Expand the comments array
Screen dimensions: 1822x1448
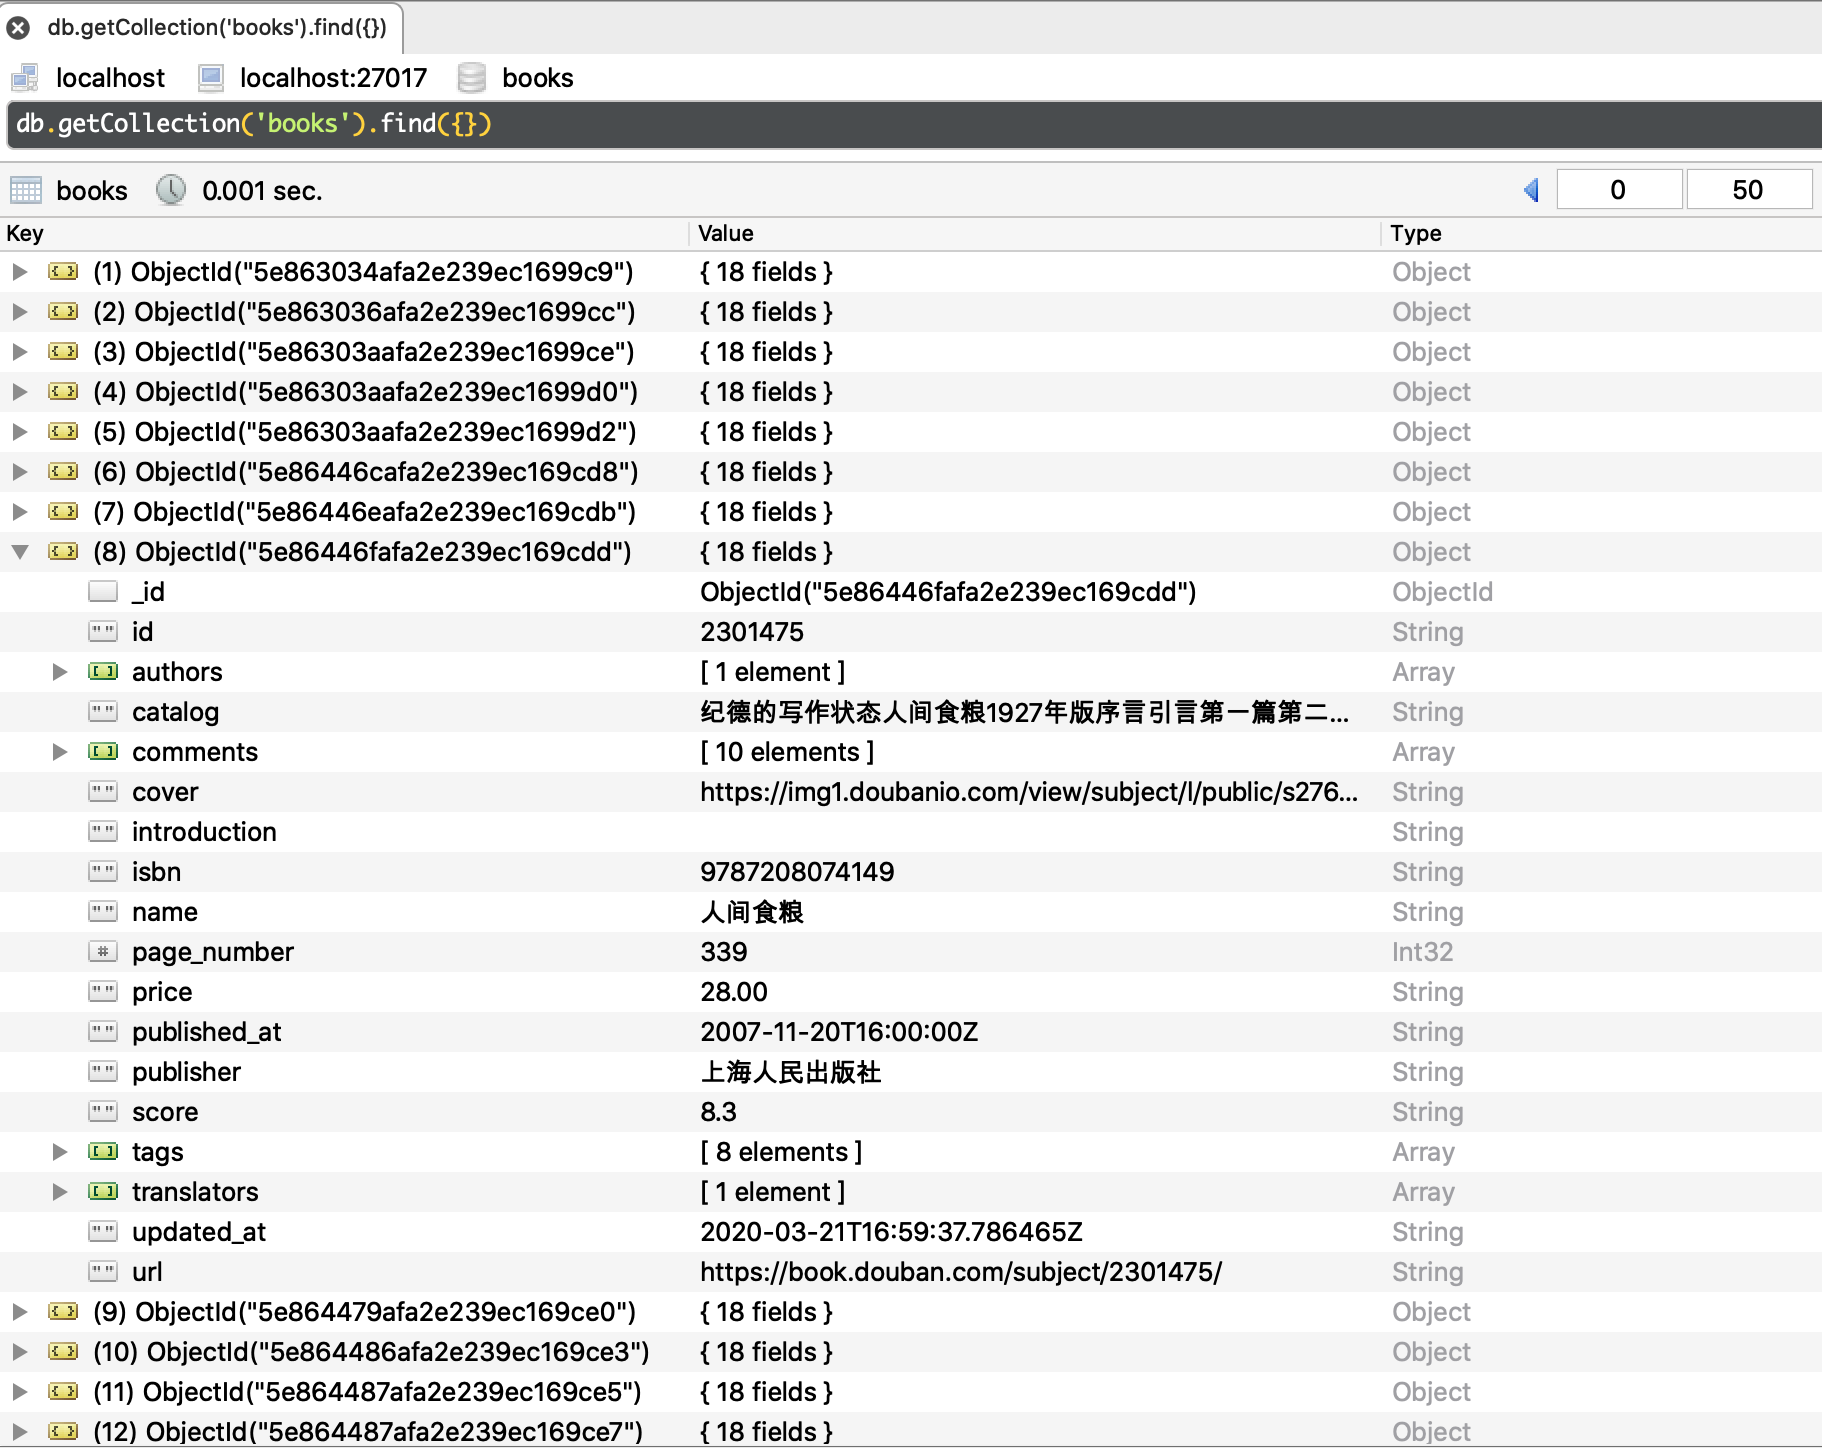click(x=60, y=752)
